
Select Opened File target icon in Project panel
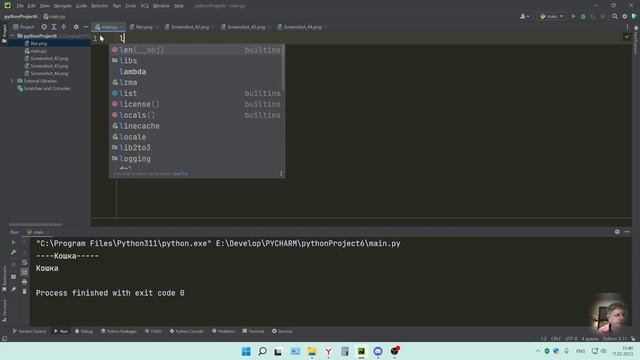44,27
